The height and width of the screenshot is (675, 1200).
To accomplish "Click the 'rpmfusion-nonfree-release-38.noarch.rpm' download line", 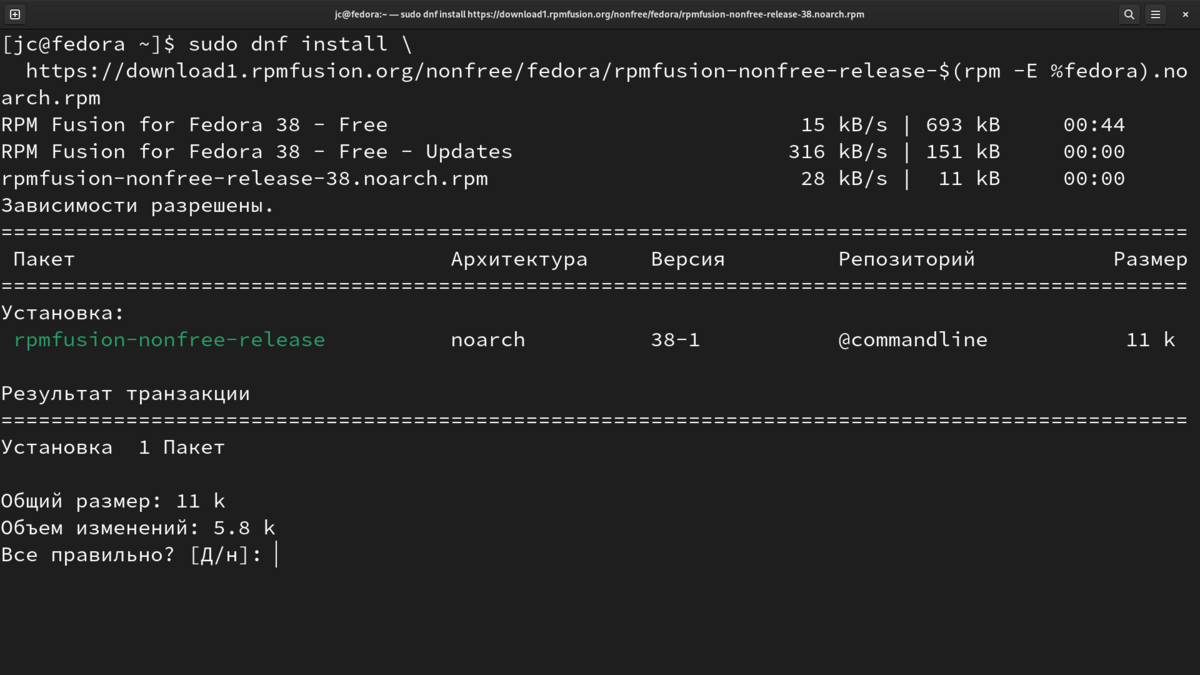I will click(245, 179).
